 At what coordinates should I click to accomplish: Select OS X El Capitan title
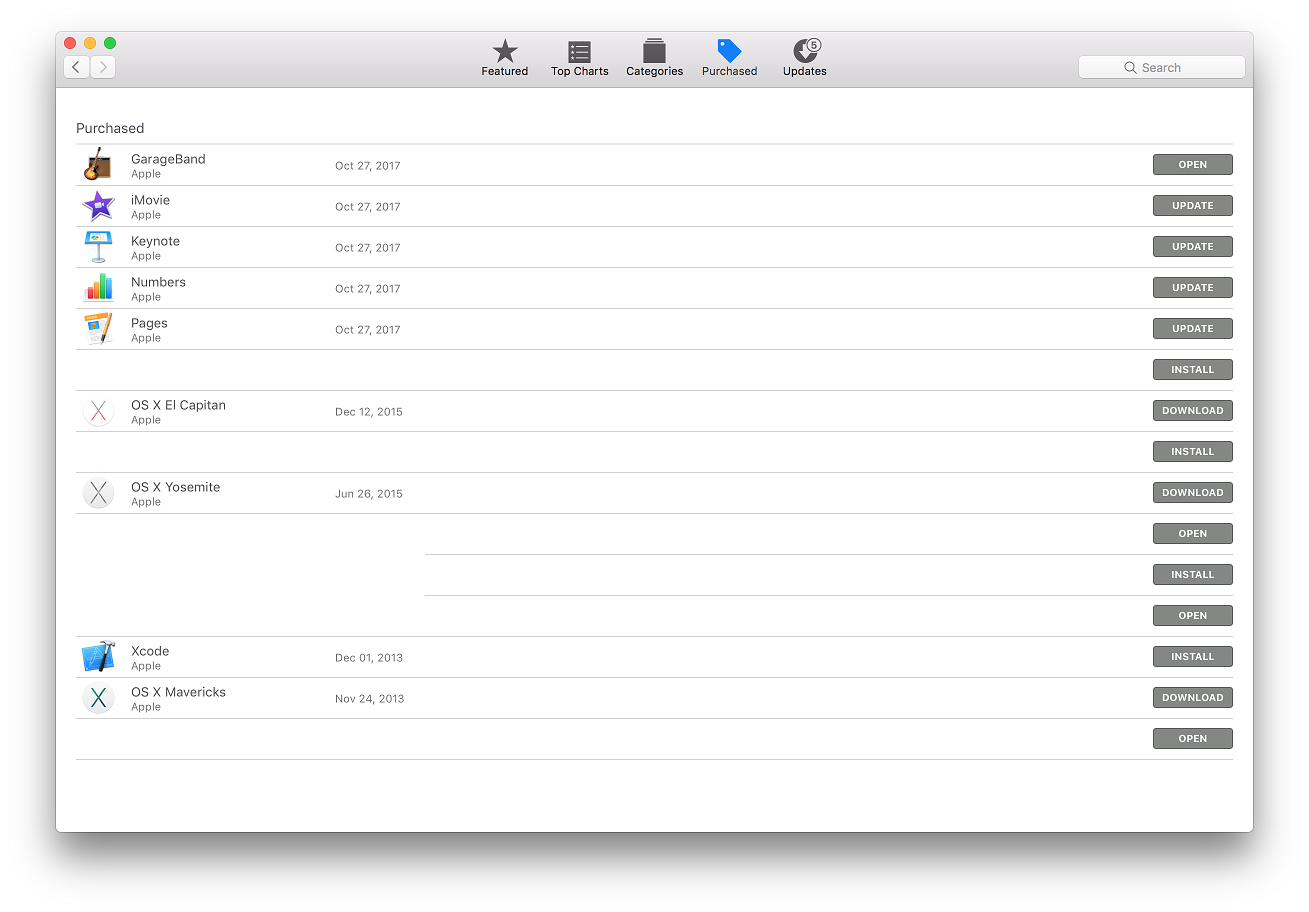click(178, 405)
